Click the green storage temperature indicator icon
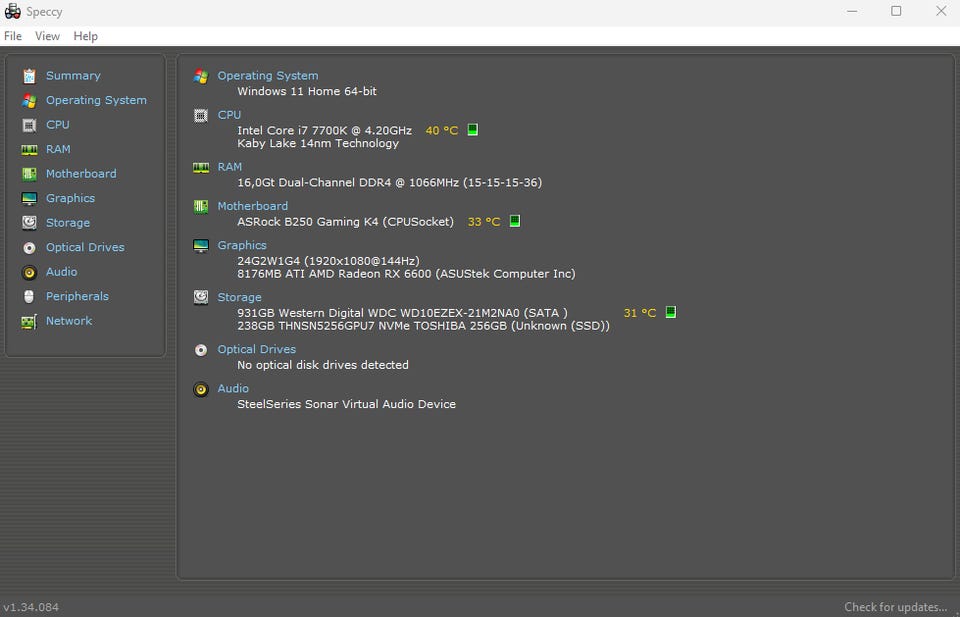This screenshot has height=617, width=960. [671, 312]
